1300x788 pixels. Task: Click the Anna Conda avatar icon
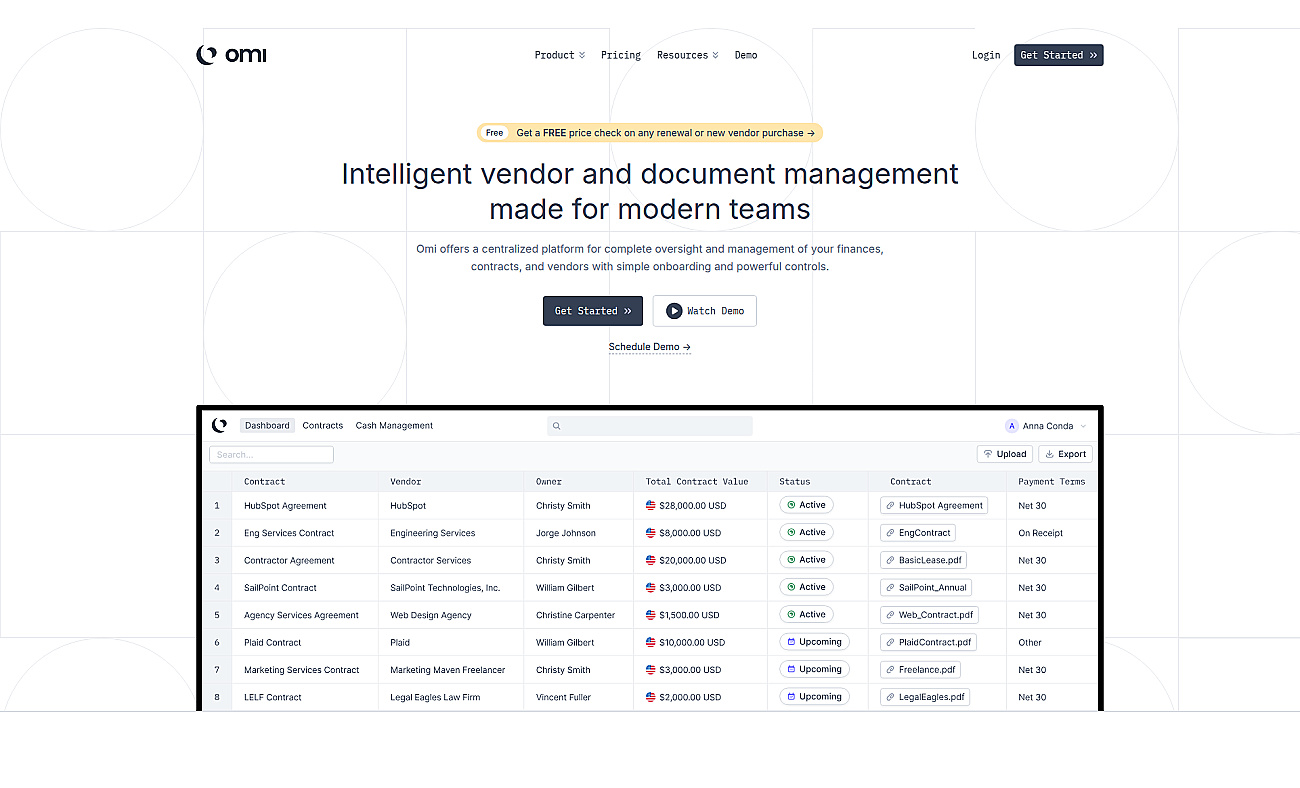click(x=1012, y=426)
